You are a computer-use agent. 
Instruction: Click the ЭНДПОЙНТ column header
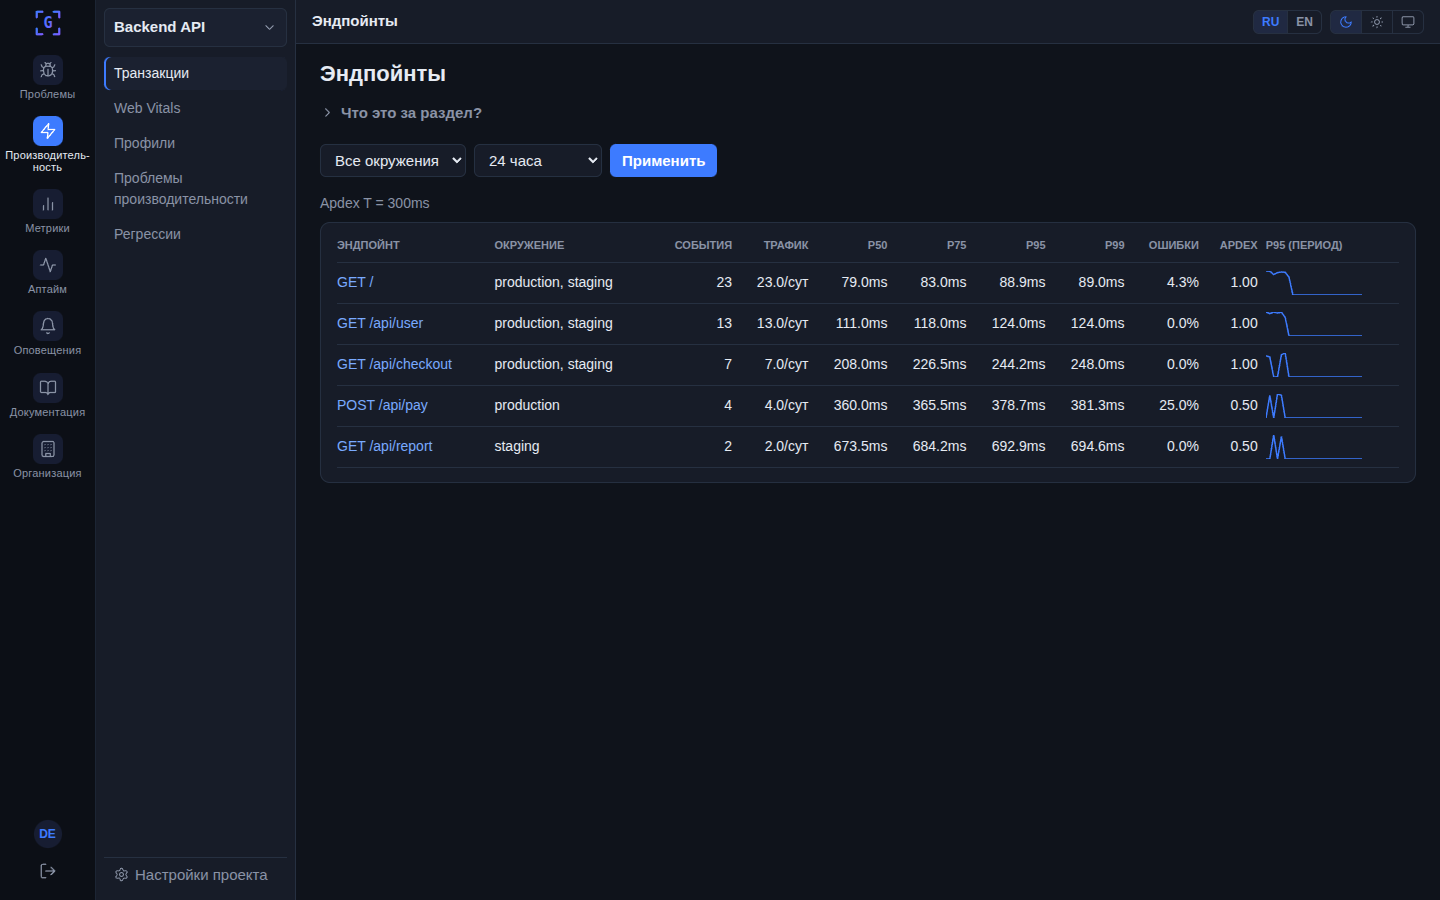coord(368,245)
